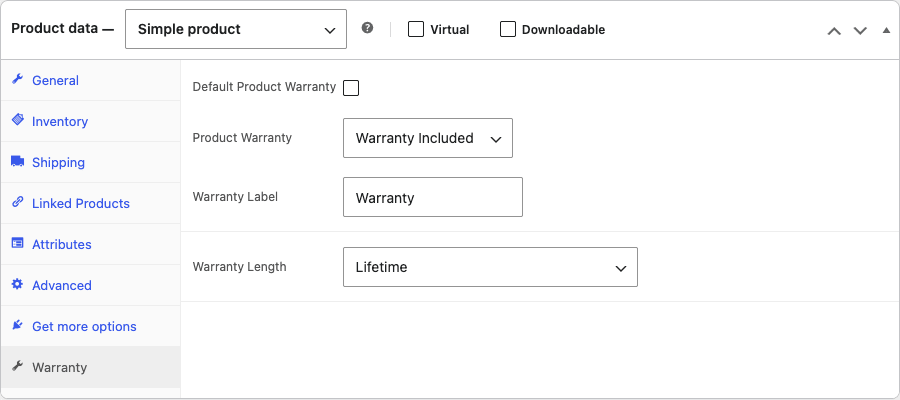Viewport: 900px width, 400px height.
Task: Collapse the Product data panel triangle toggle
Action: click(x=886, y=30)
